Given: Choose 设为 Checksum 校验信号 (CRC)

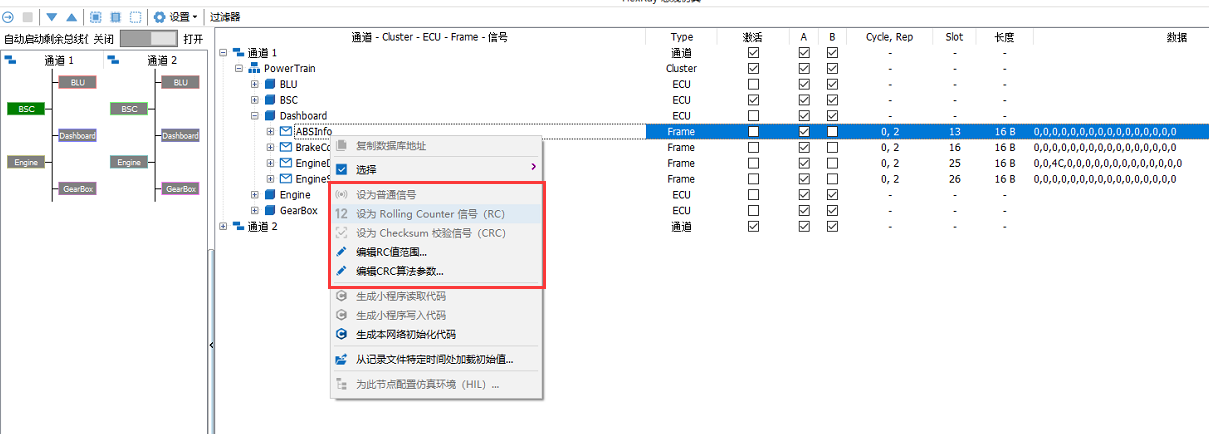Looking at the screenshot, I should pyautogui.click(x=437, y=233).
